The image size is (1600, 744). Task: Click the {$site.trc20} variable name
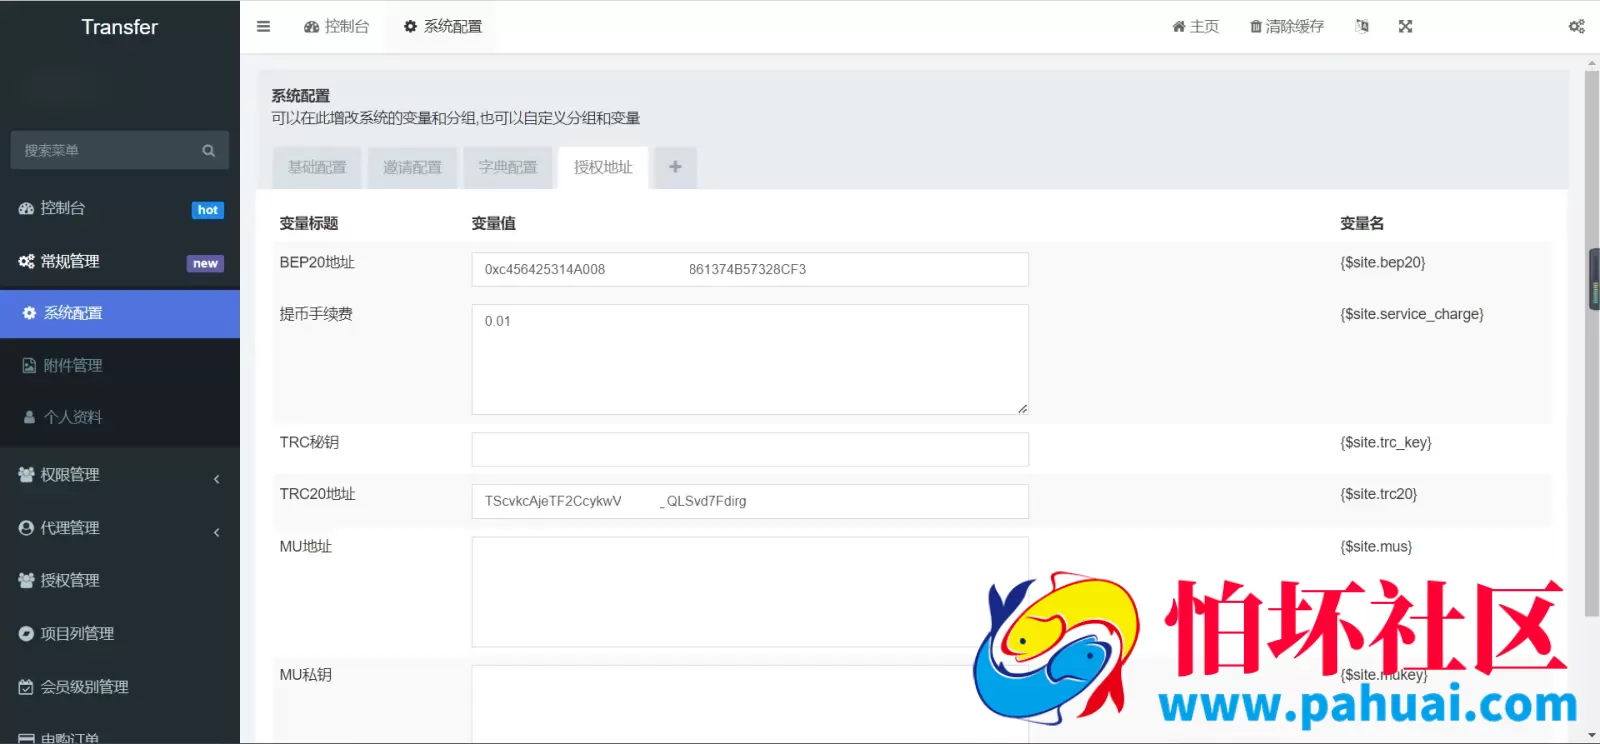click(x=1379, y=494)
